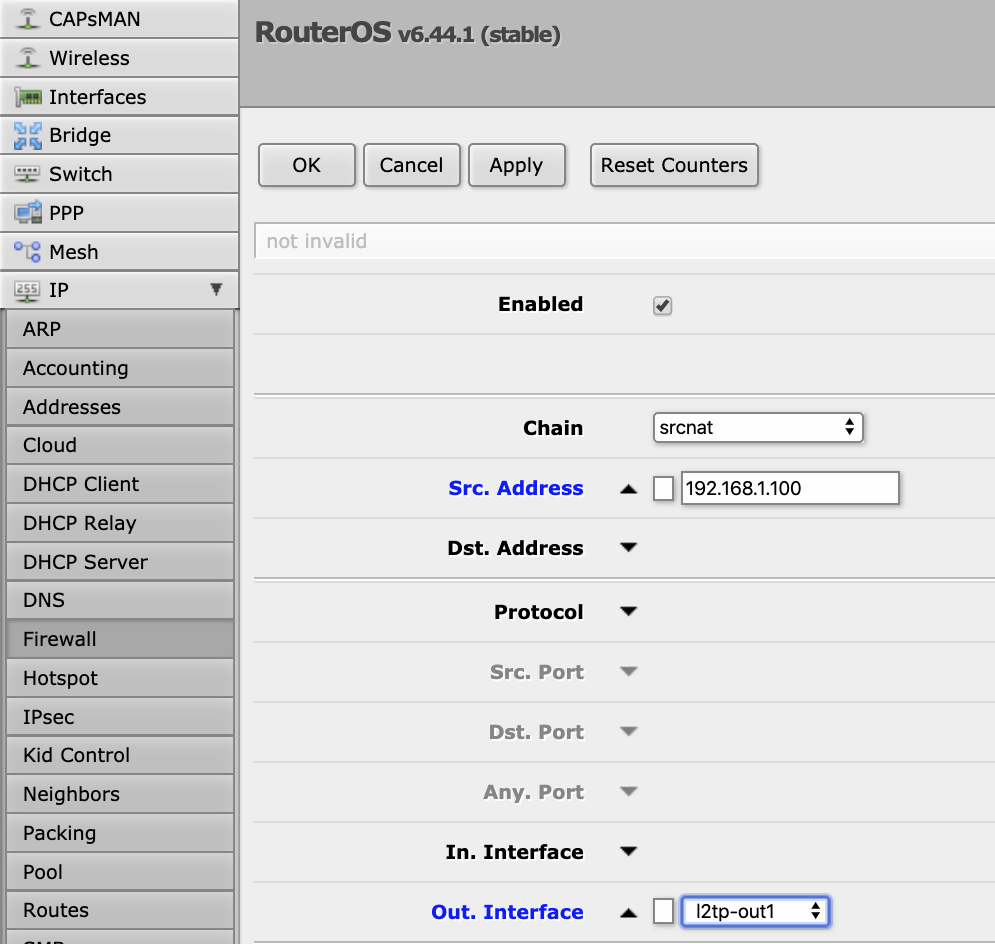
Task: Click the IP menu icon
Action: [x=27, y=291]
